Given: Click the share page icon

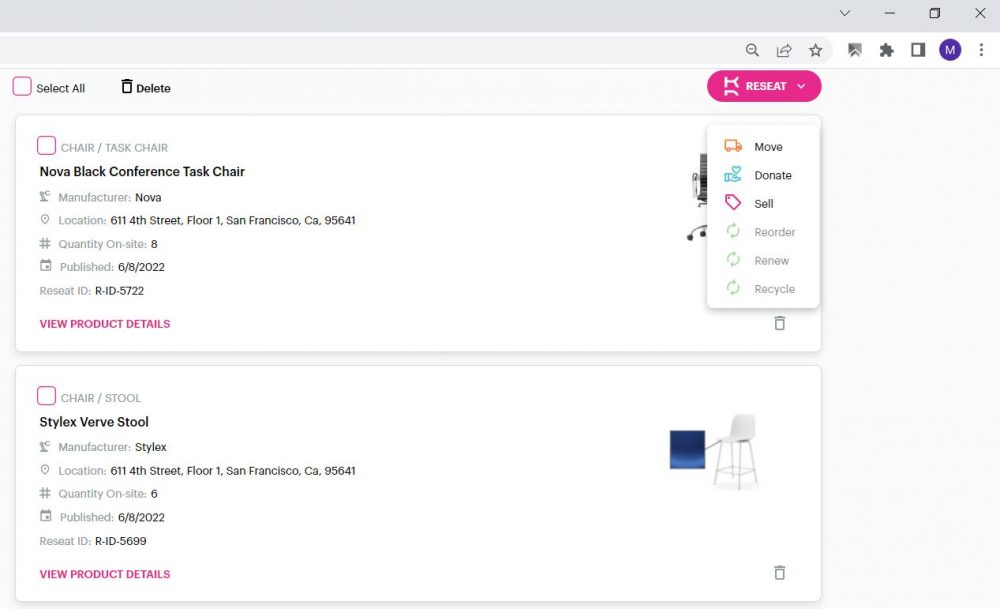Looking at the screenshot, I should click(x=784, y=50).
